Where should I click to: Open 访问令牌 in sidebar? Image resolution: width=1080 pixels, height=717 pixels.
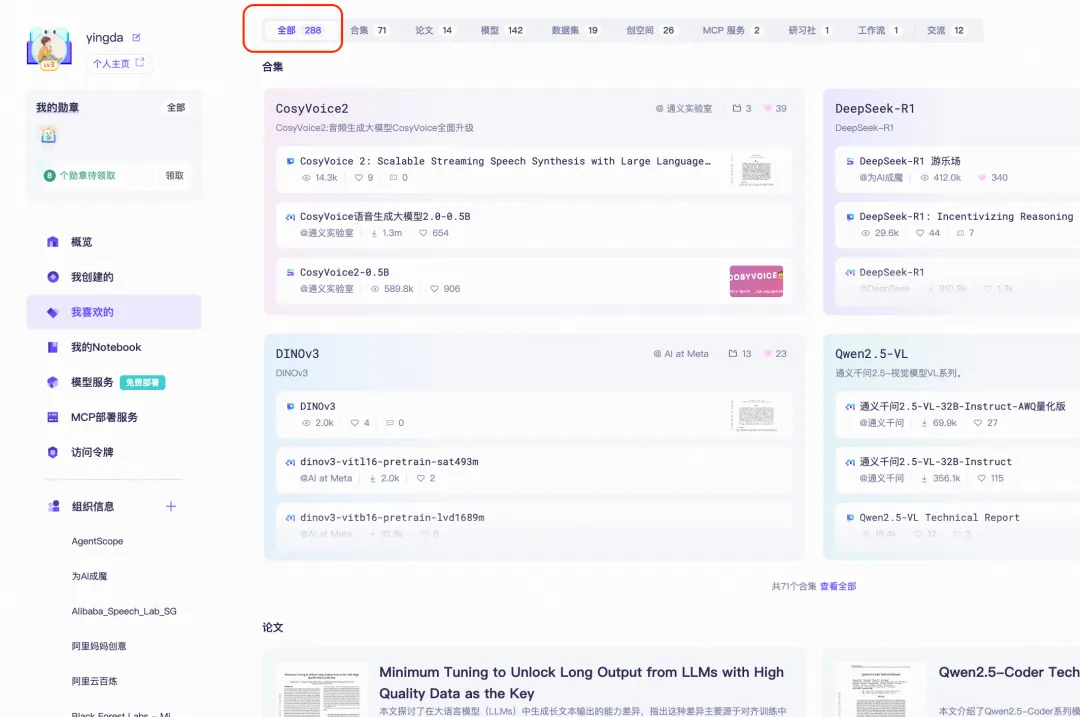pyautogui.click(x=114, y=453)
